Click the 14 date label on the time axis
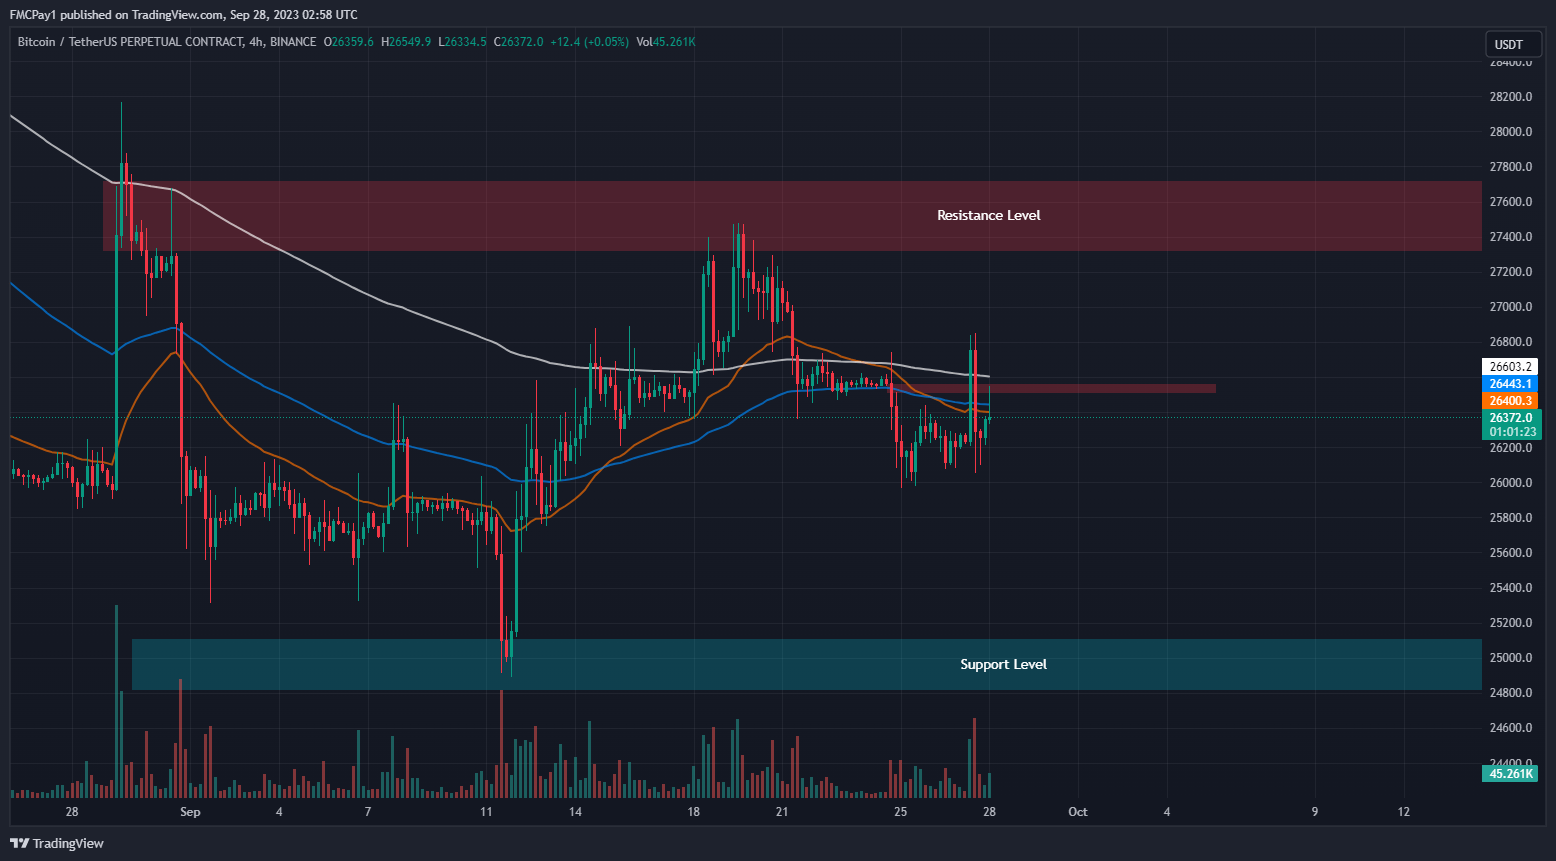The image size is (1556, 861). 575,812
